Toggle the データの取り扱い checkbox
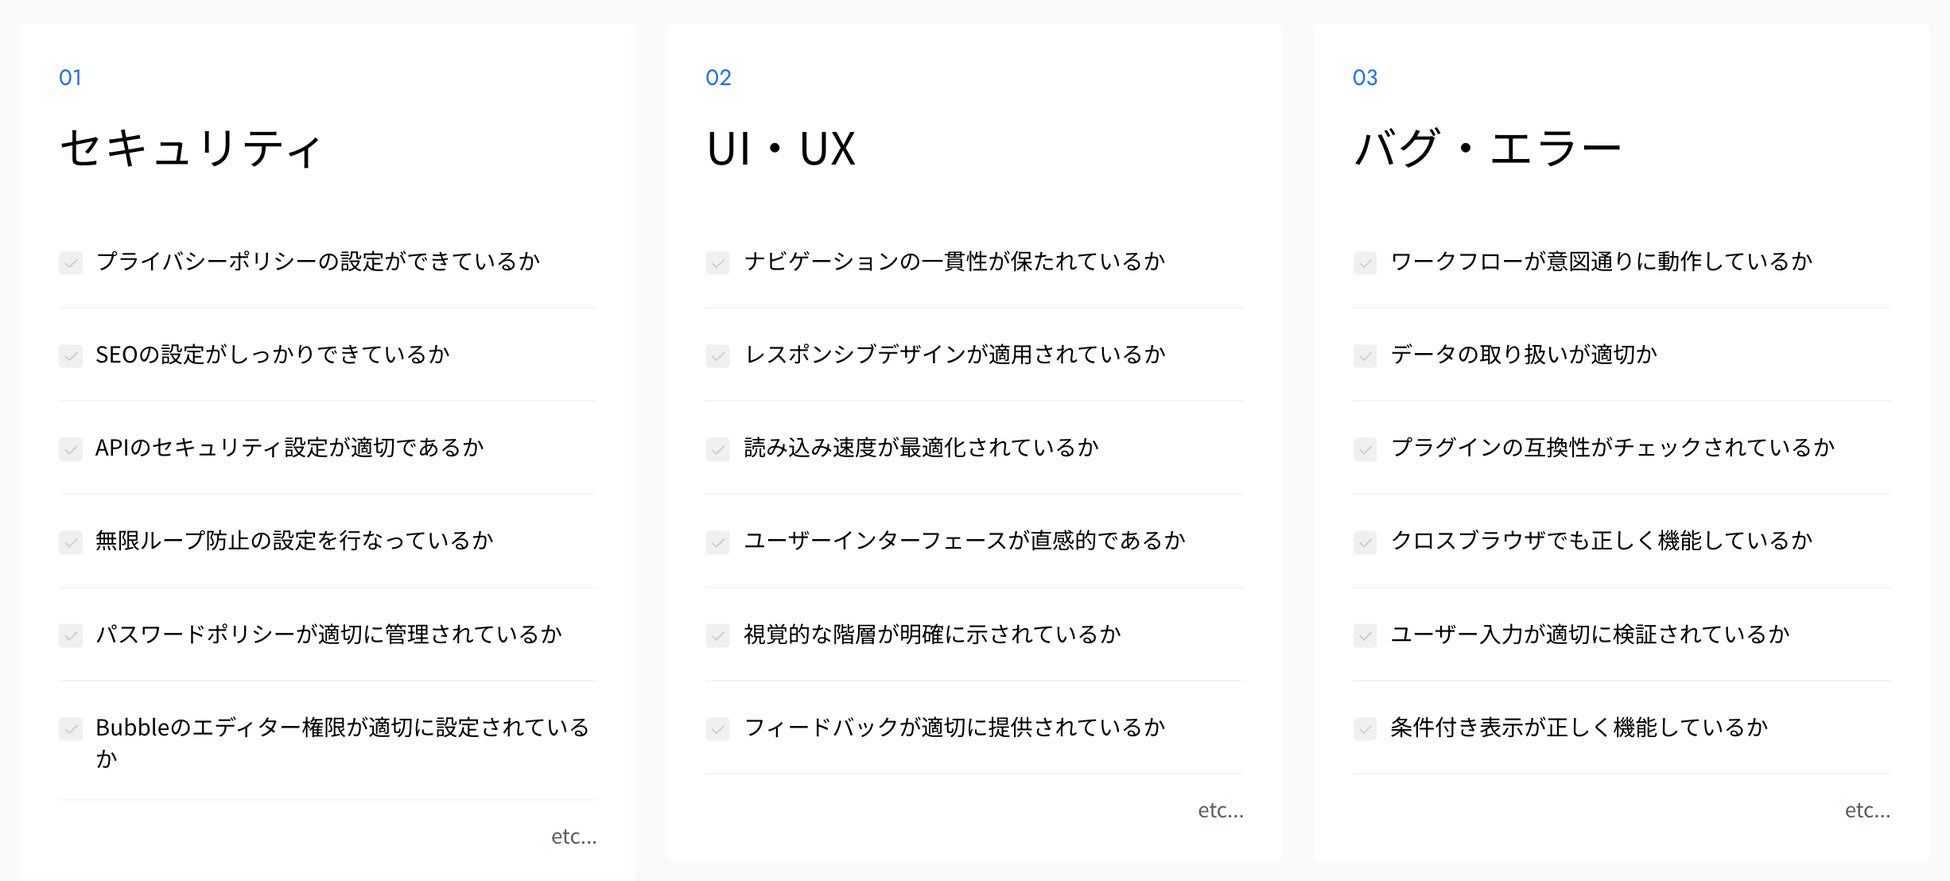Screen dimensions: 1950x881 pyautogui.click(x=1365, y=356)
